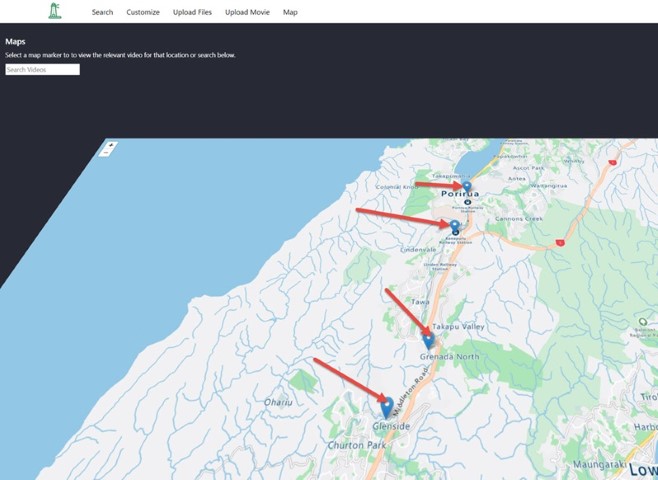This screenshot has height=480, width=658.
Task: Select the blue marker at Grenada North
Action: pos(428,340)
